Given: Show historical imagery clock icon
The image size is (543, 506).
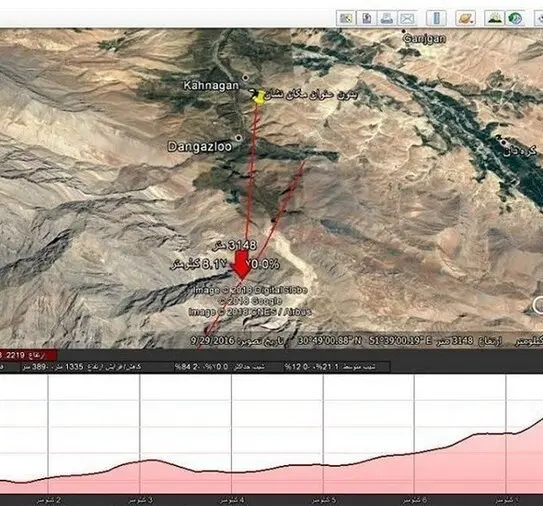Looking at the screenshot, I should tap(515, 18).
